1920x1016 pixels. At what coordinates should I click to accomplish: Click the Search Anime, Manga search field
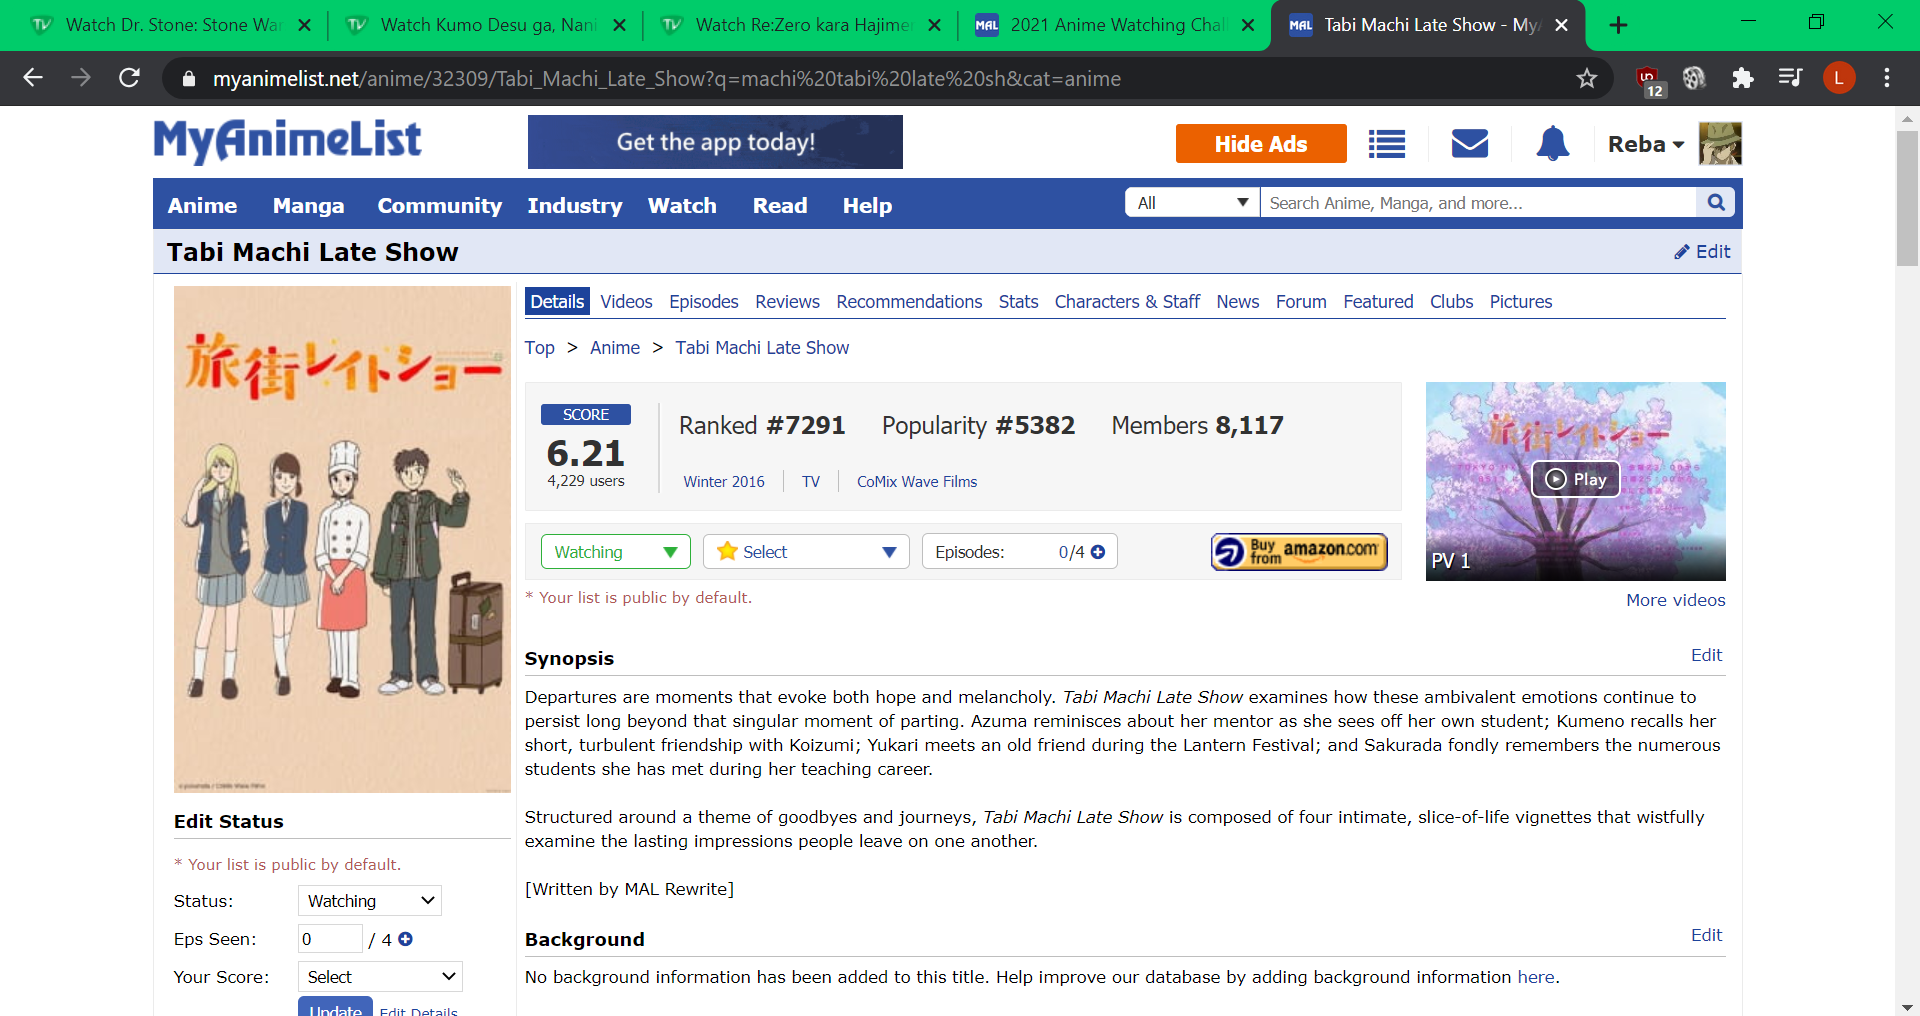pyautogui.click(x=1478, y=203)
